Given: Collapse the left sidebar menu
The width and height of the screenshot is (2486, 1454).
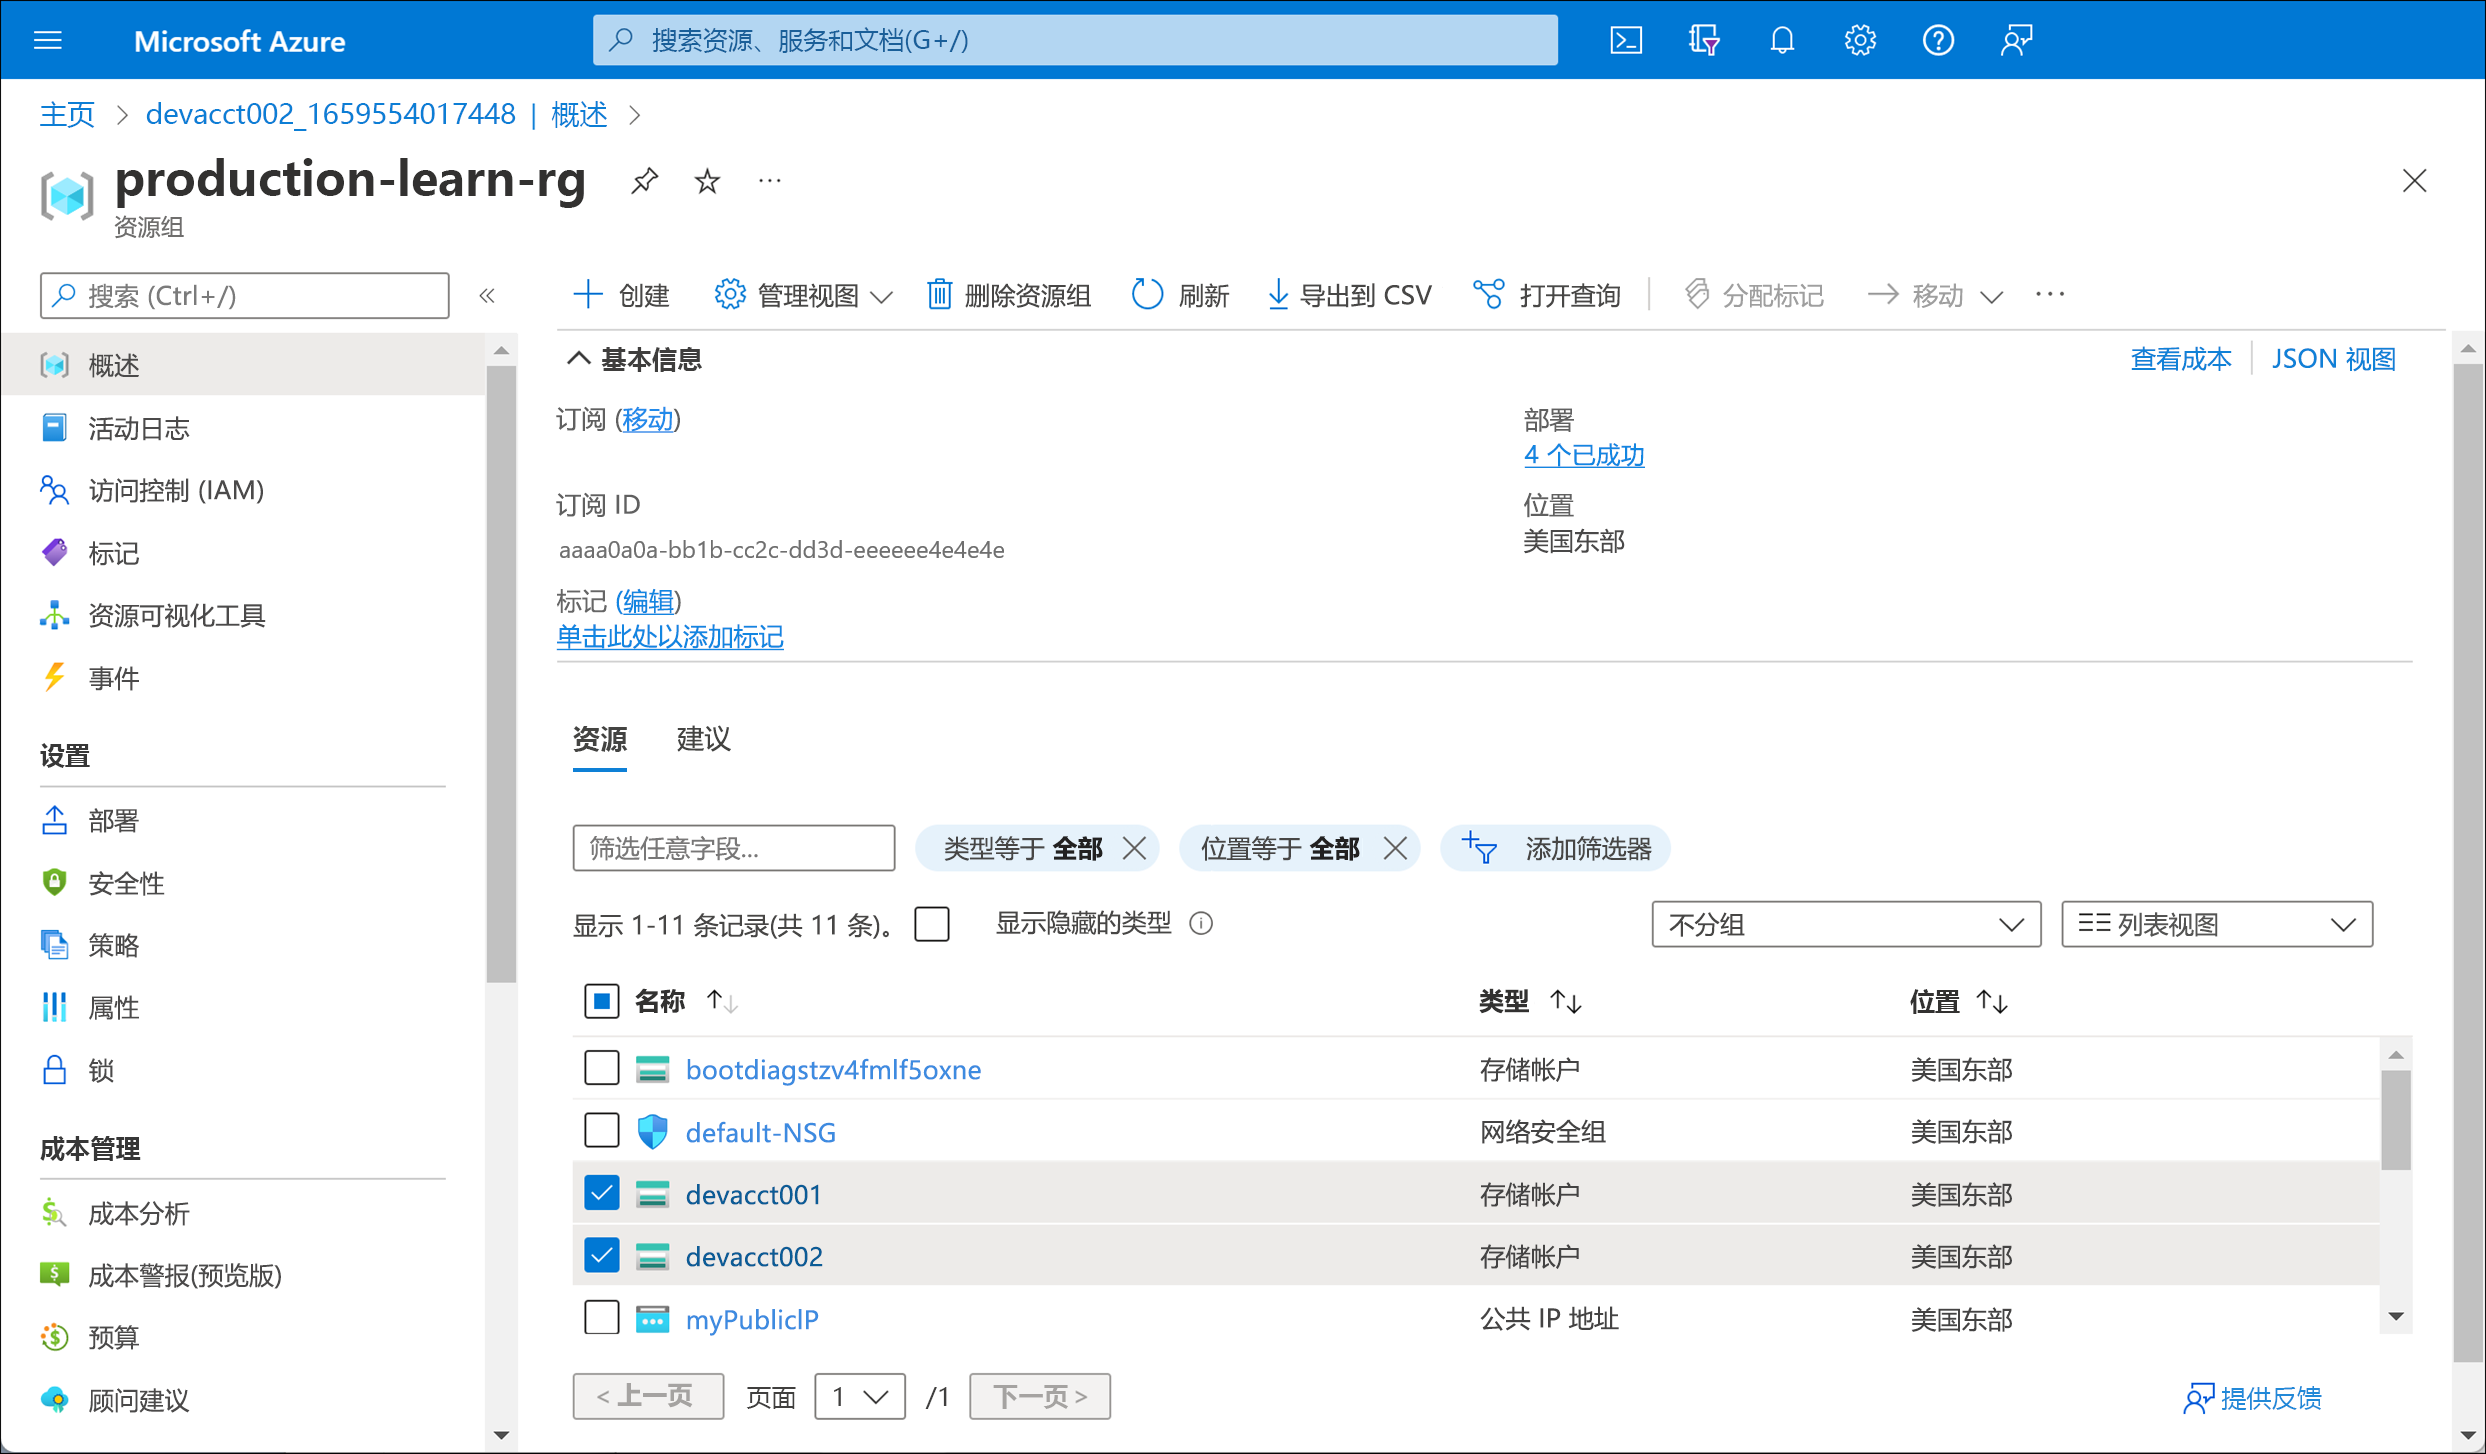Looking at the screenshot, I should [x=487, y=295].
